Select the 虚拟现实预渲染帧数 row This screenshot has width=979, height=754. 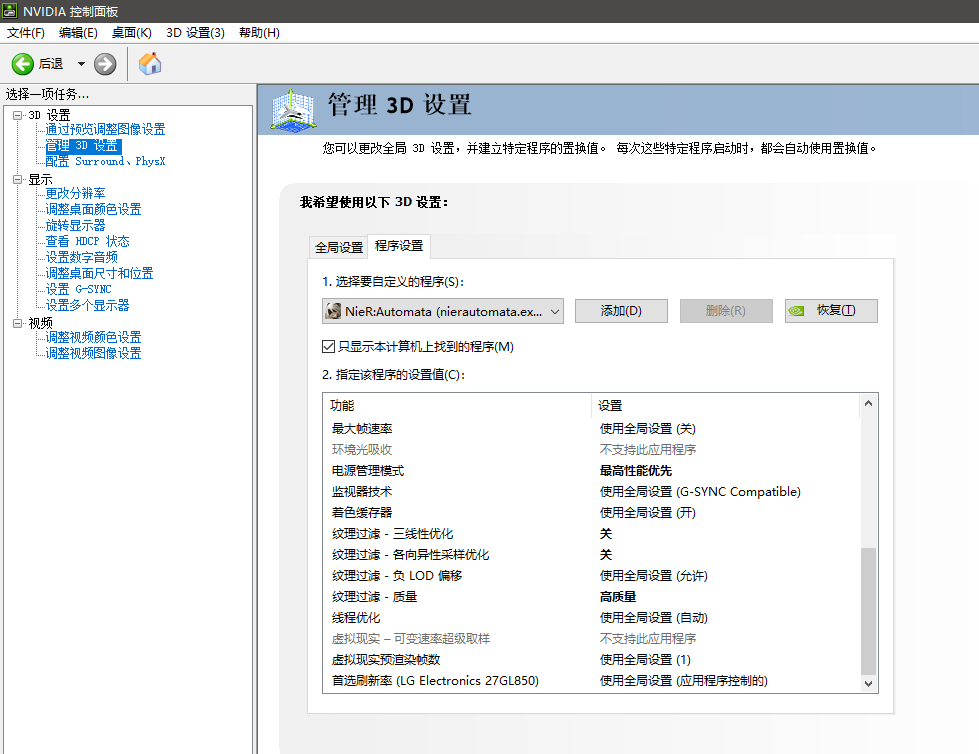click(591, 660)
